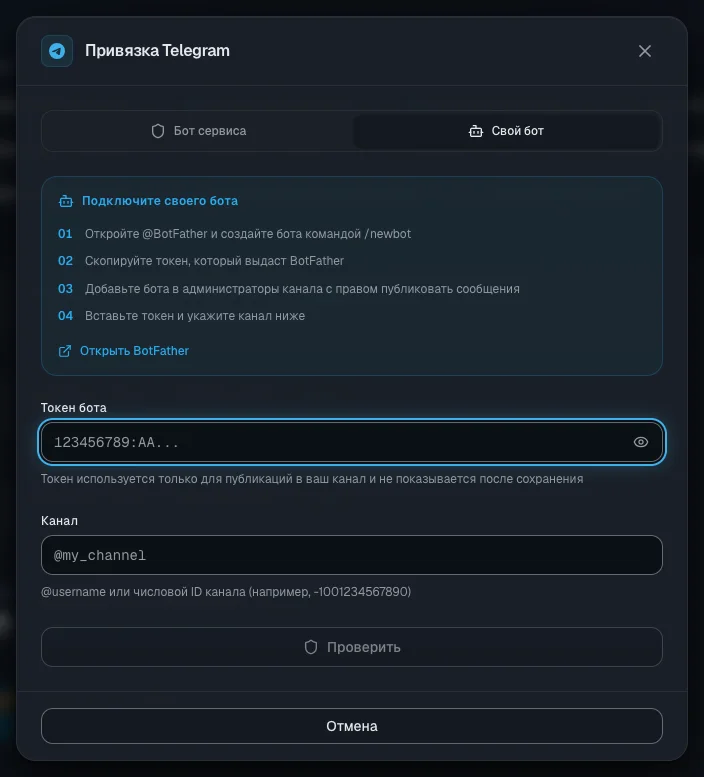
Task: Click step 03 text Добавьте бота в администраторы
Action: pyautogui.click(x=302, y=289)
